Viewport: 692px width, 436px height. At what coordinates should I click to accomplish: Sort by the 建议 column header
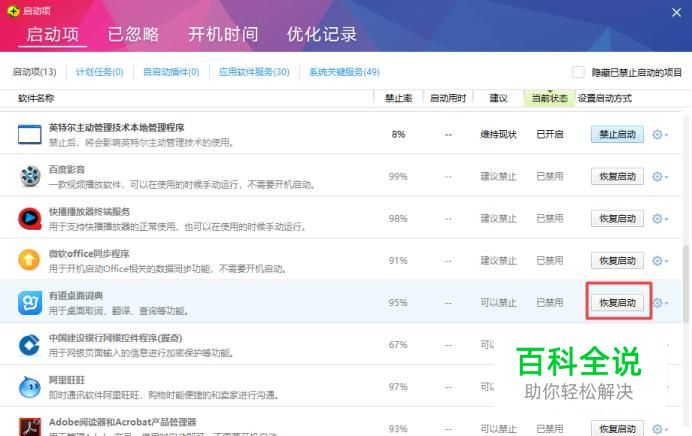(x=498, y=98)
